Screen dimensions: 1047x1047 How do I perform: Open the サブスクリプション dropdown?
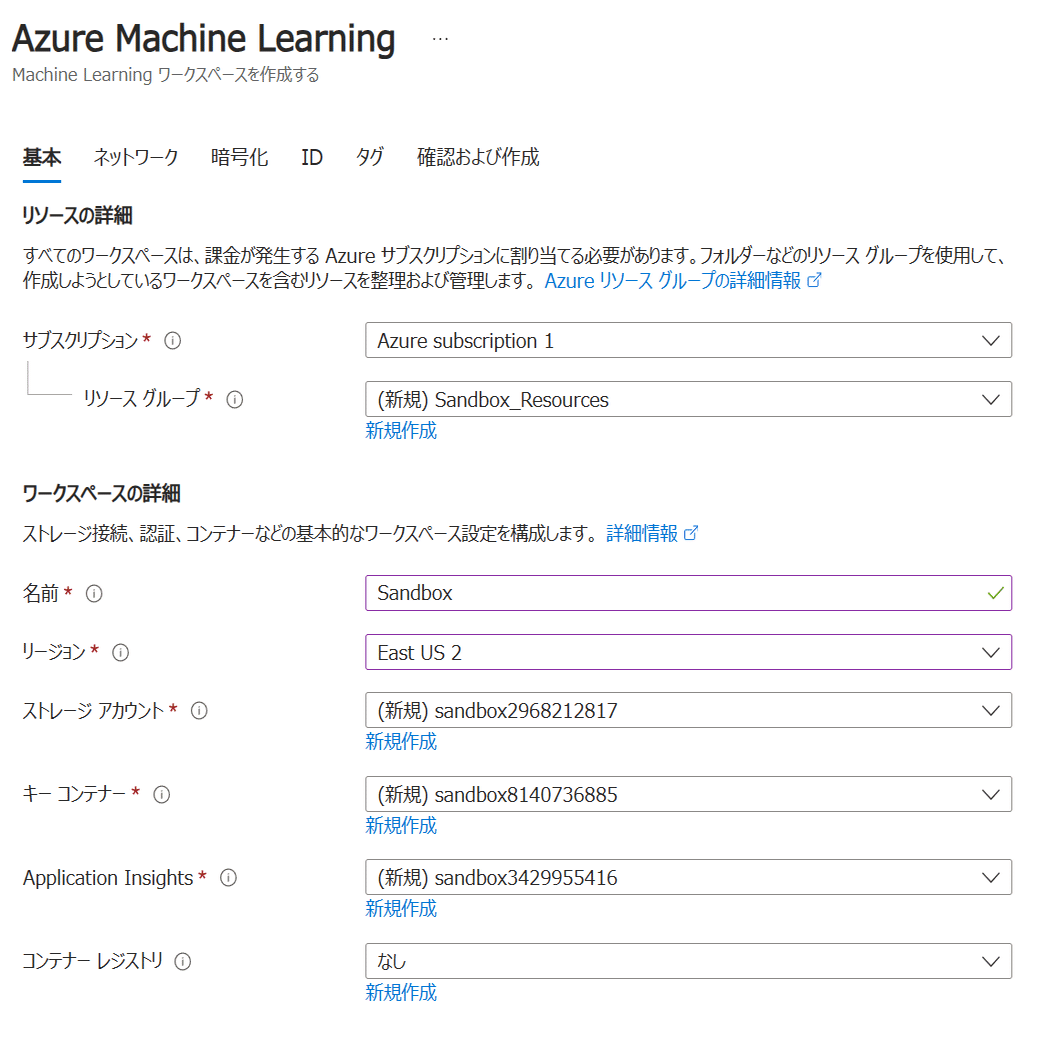point(688,341)
